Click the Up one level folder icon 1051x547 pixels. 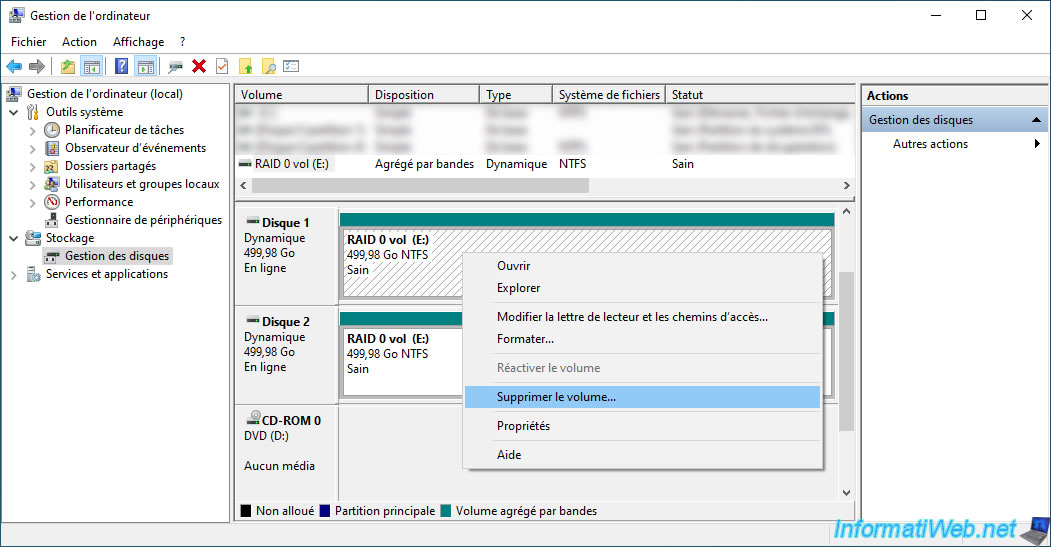[68, 66]
